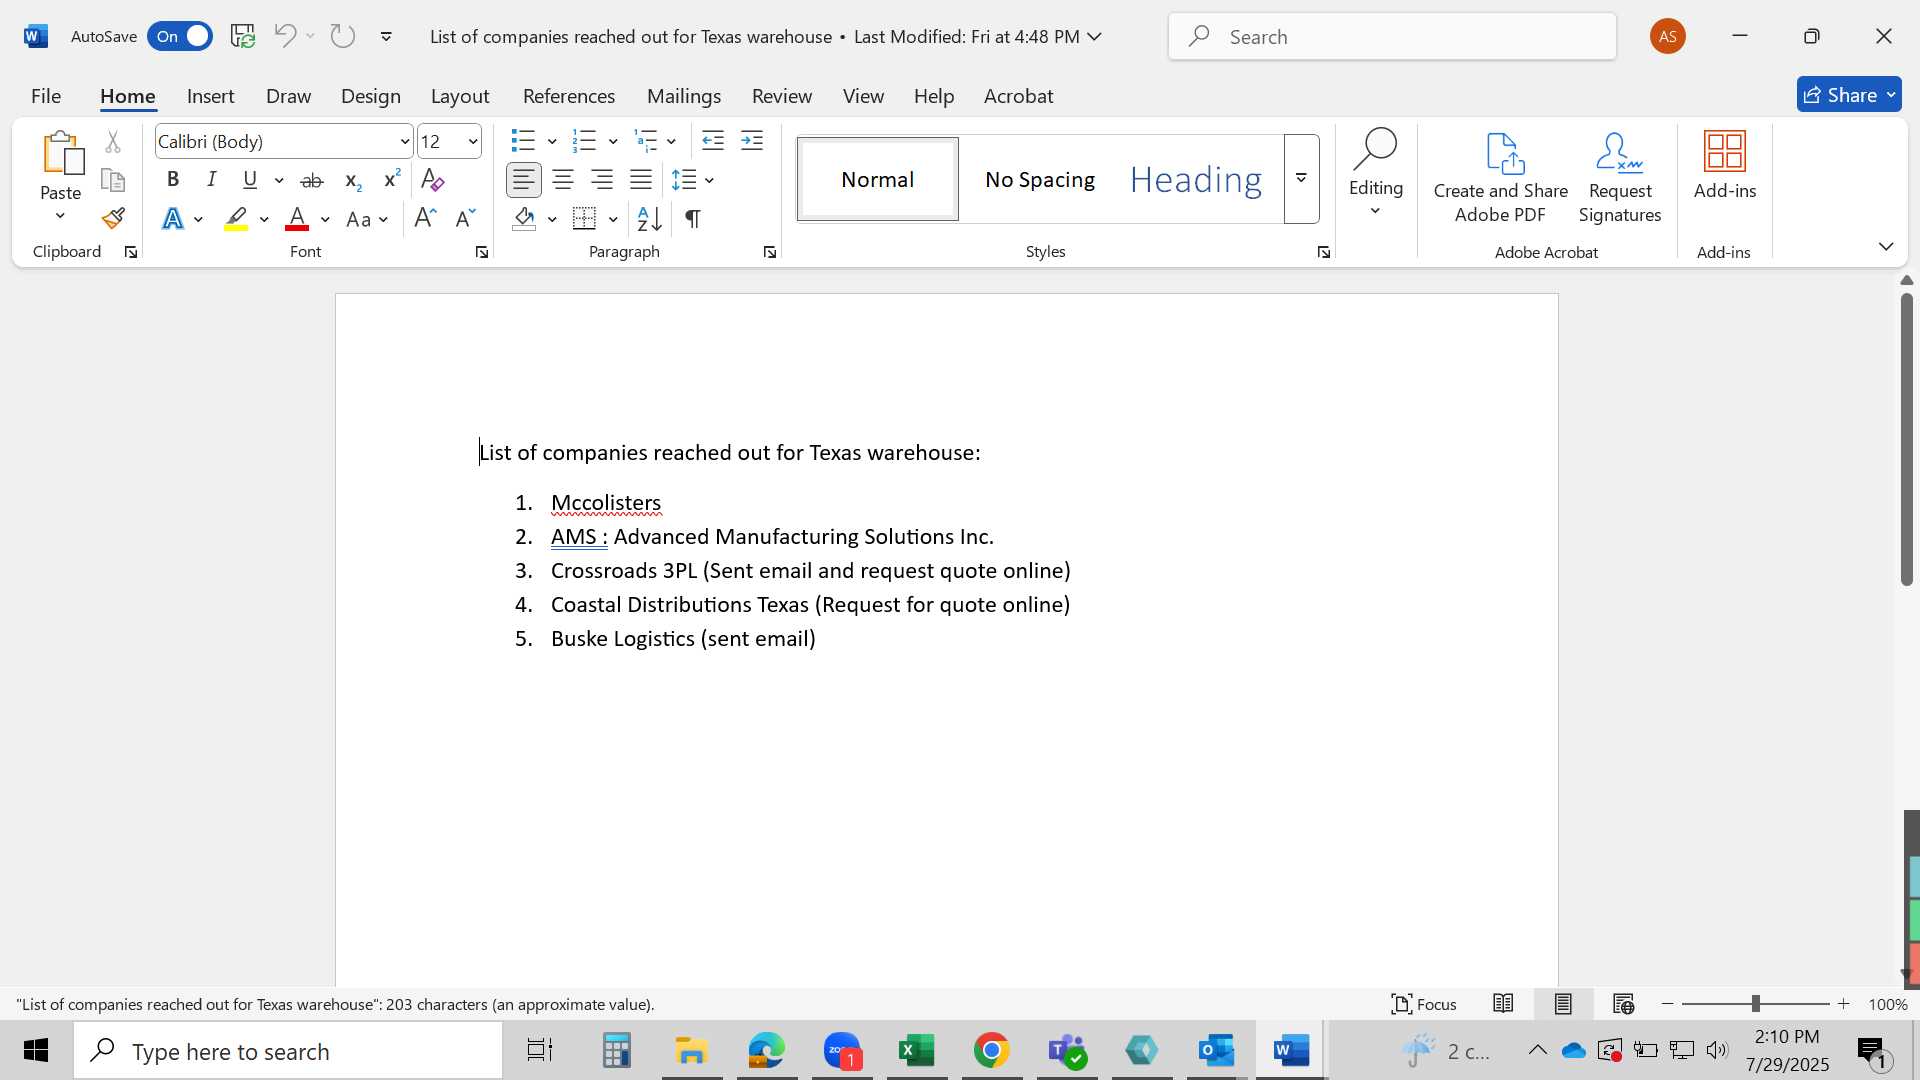Switch to the References tab
The width and height of the screenshot is (1920, 1080).
569,96
